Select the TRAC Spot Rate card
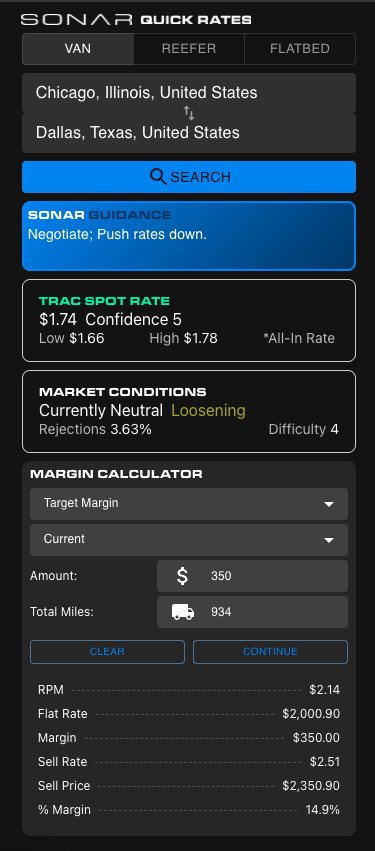The image size is (375, 851). (x=189, y=320)
